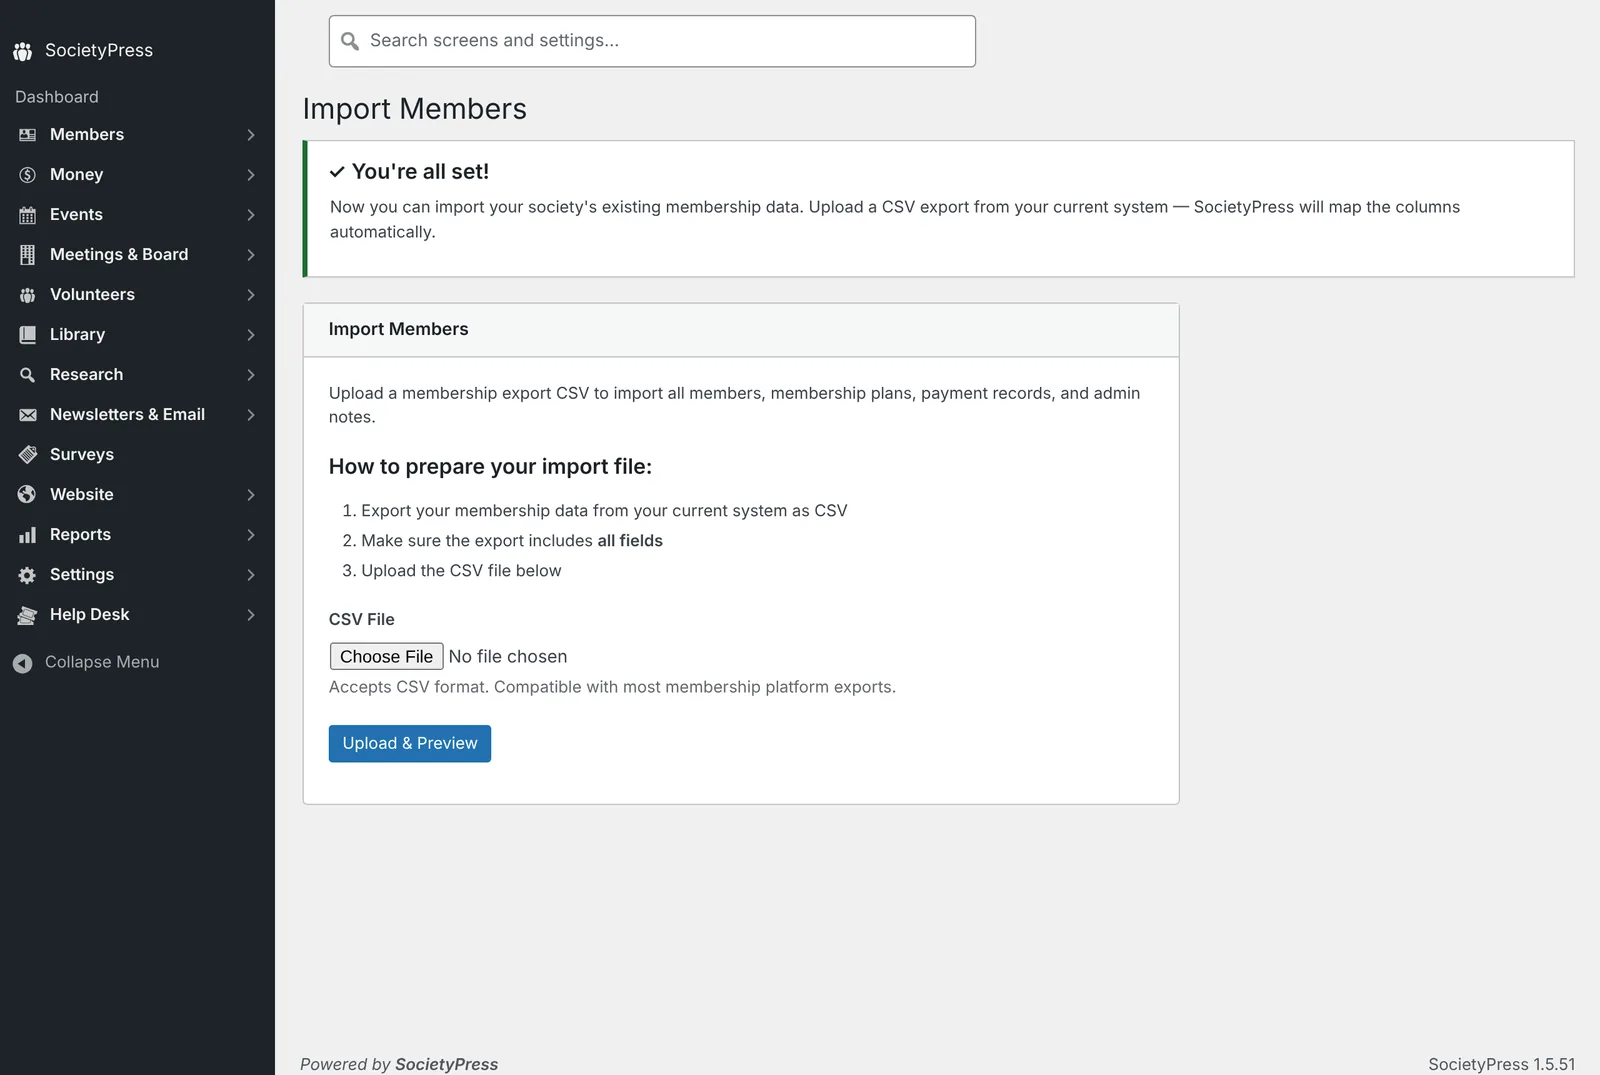Click the How to prepare your import file heading
Image resolution: width=1600 pixels, height=1075 pixels.
point(490,467)
